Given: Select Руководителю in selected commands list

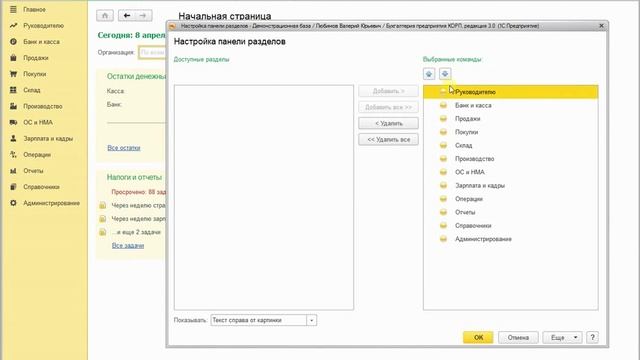Looking at the screenshot, I should coord(511,92).
